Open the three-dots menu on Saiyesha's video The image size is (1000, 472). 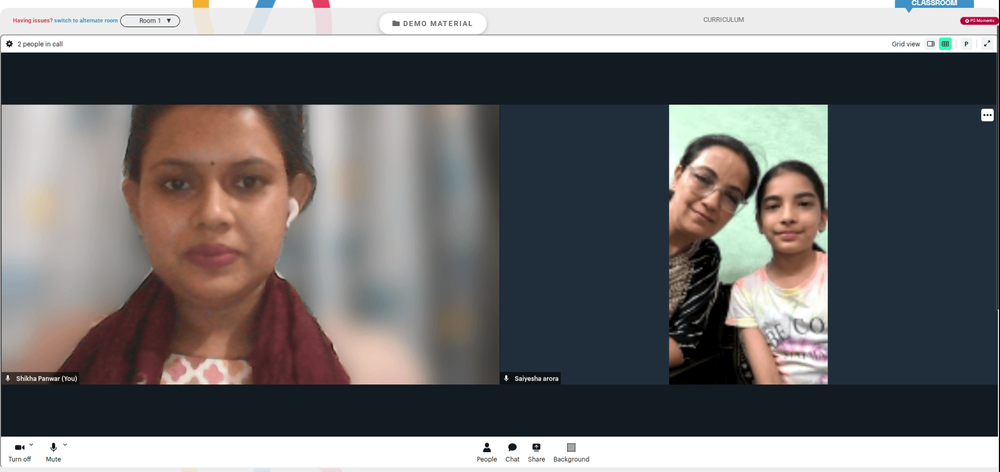pyautogui.click(x=987, y=115)
